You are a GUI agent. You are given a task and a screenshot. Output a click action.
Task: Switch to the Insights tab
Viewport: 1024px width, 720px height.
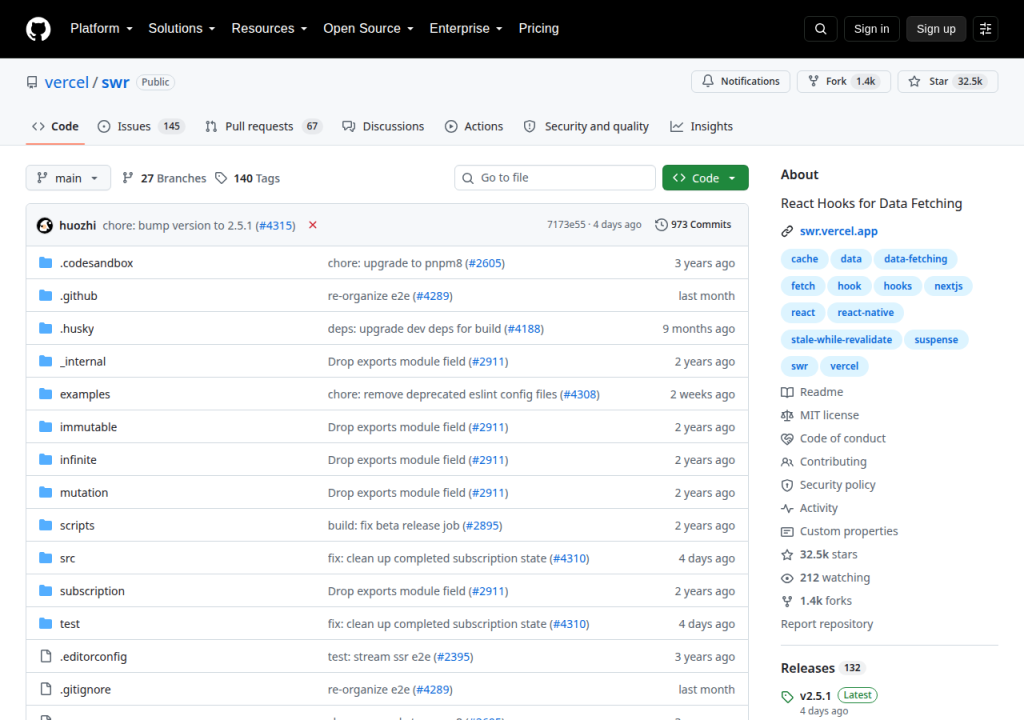point(701,126)
